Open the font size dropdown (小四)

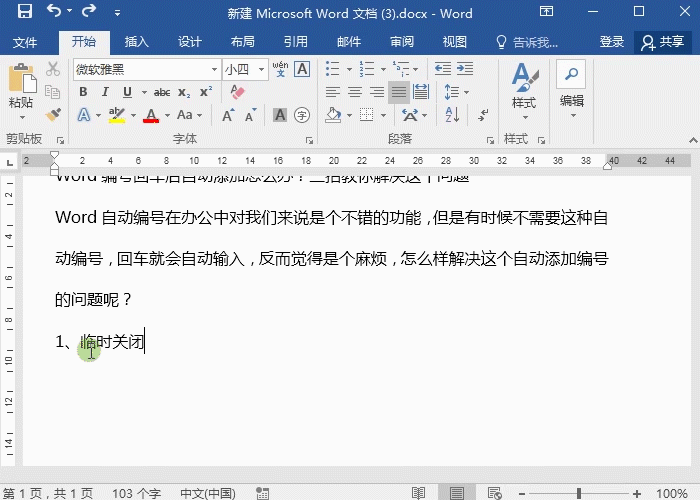point(262,69)
